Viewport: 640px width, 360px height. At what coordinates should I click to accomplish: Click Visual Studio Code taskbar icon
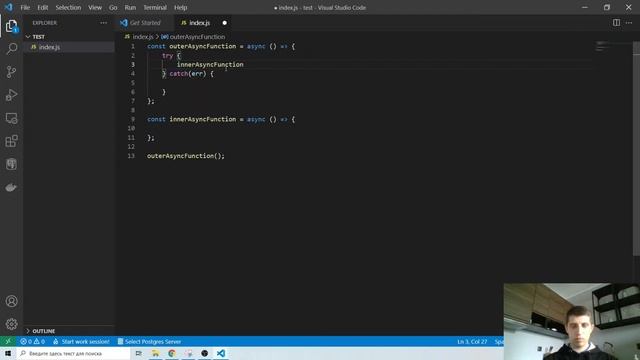tap(221, 353)
